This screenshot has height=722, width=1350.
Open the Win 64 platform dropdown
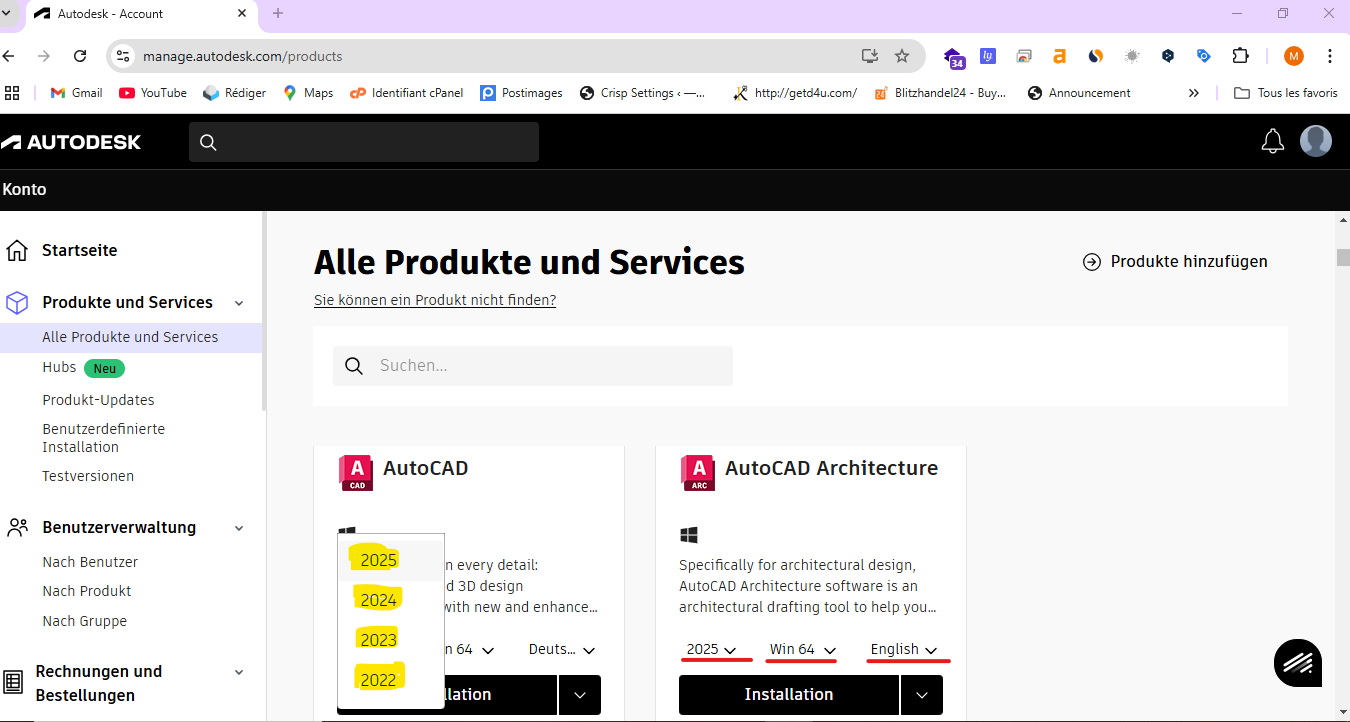pos(802,650)
